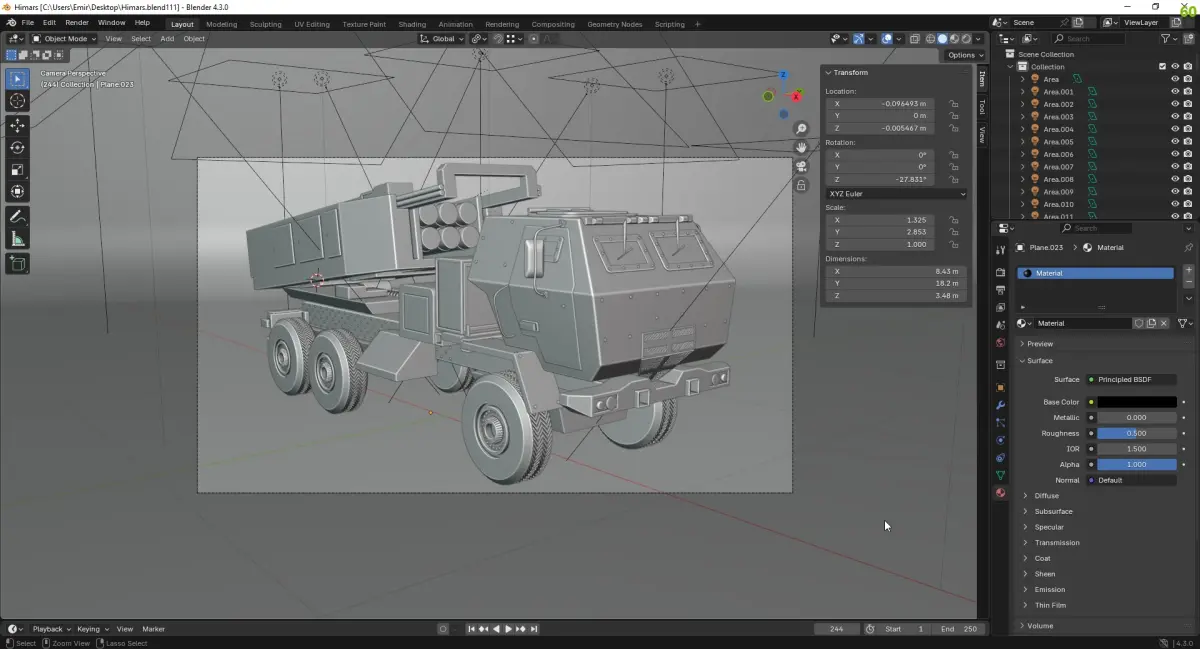Image resolution: width=1200 pixels, height=649 pixels.
Task: Open the Tool properties tab
Action: (x=1000, y=249)
